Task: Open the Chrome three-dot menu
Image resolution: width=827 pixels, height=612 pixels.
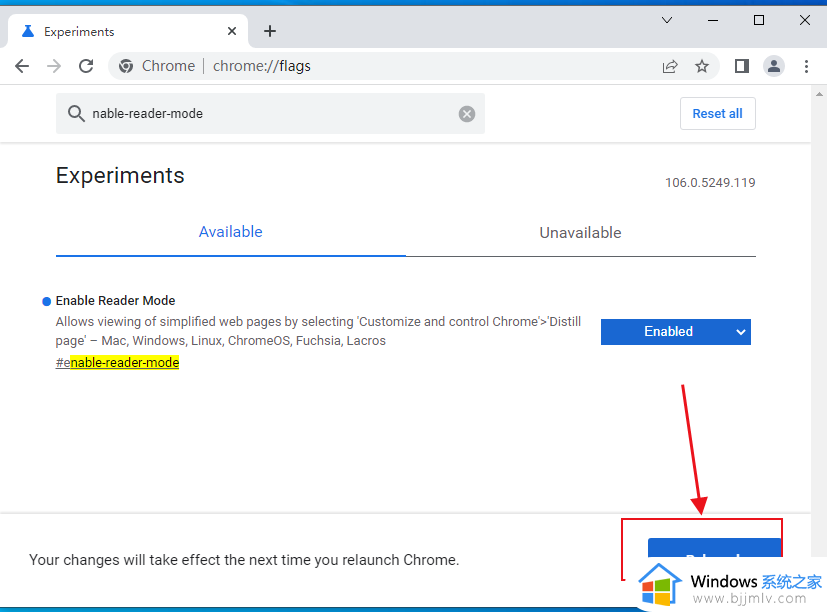Action: pyautogui.click(x=806, y=66)
